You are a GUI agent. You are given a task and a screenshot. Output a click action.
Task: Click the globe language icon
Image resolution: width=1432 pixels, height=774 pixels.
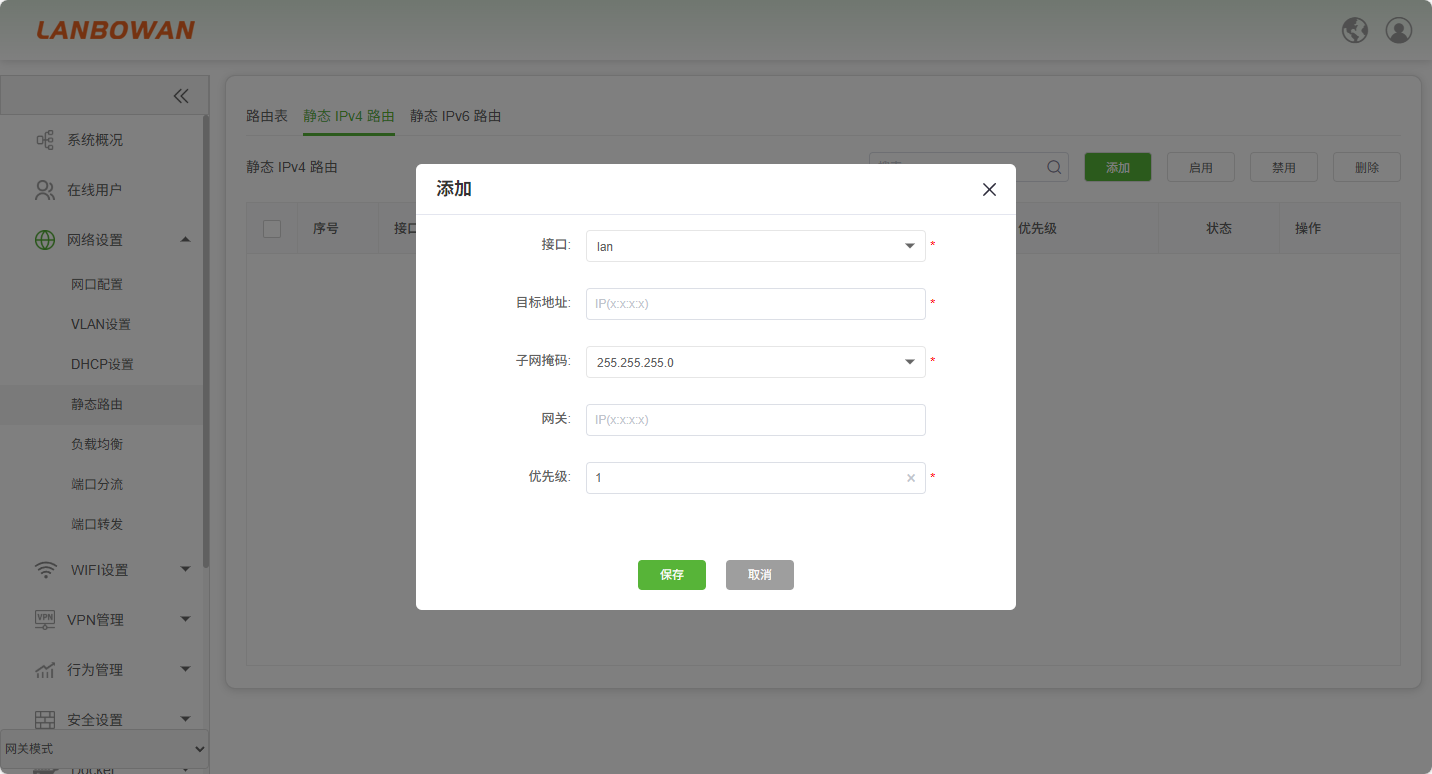tap(1355, 30)
